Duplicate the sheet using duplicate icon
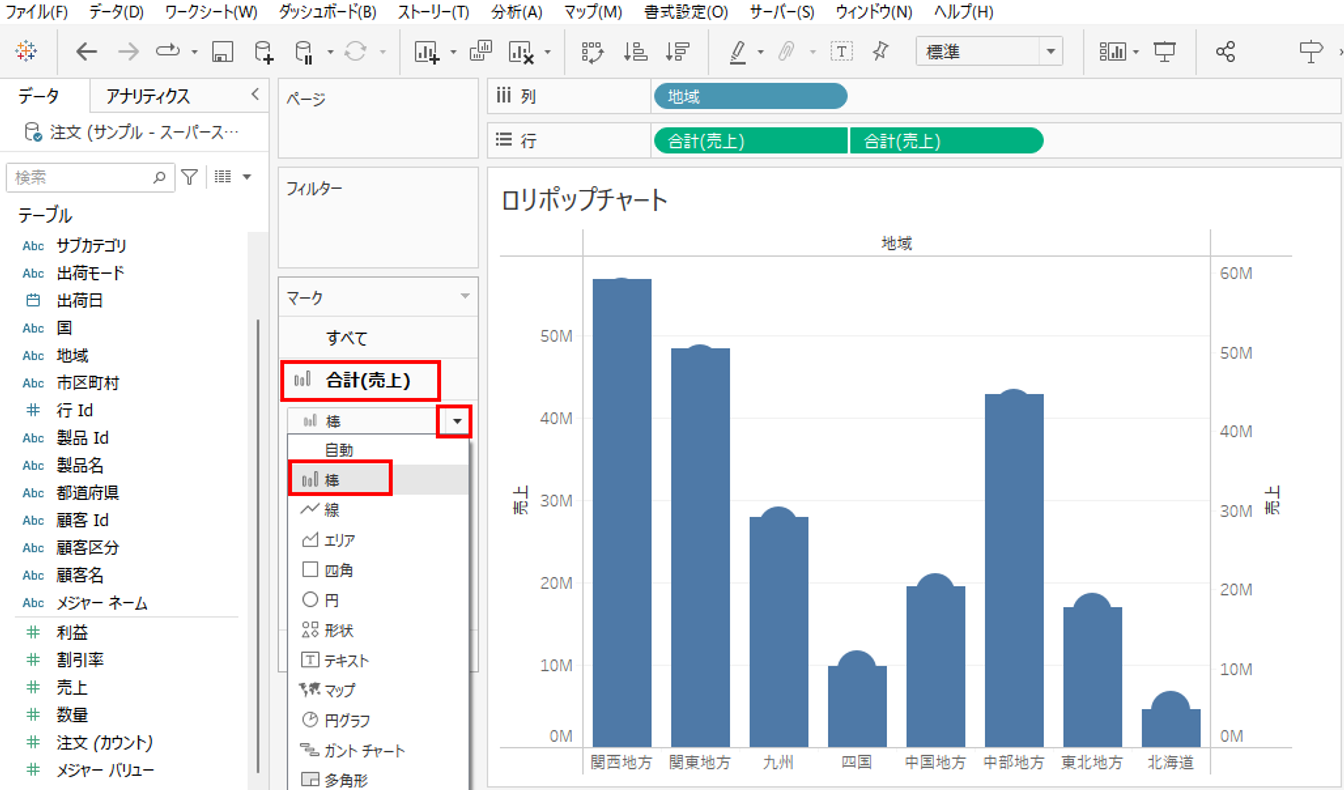 click(481, 51)
